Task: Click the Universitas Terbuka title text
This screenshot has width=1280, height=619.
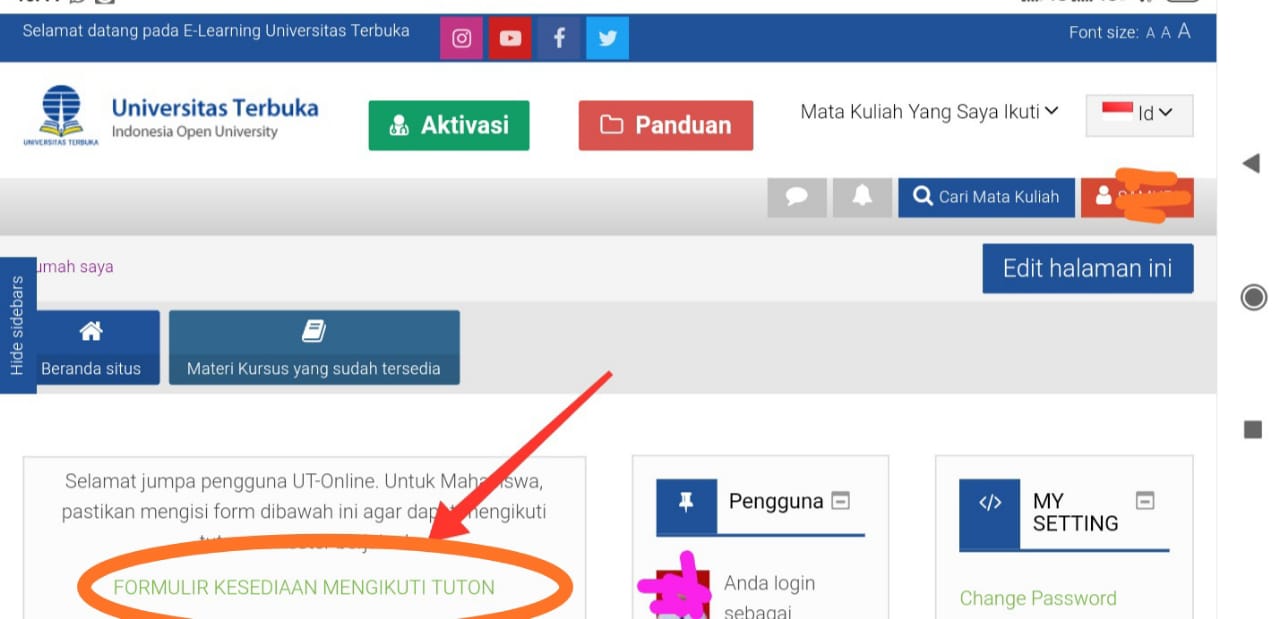Action: point(215,107)
